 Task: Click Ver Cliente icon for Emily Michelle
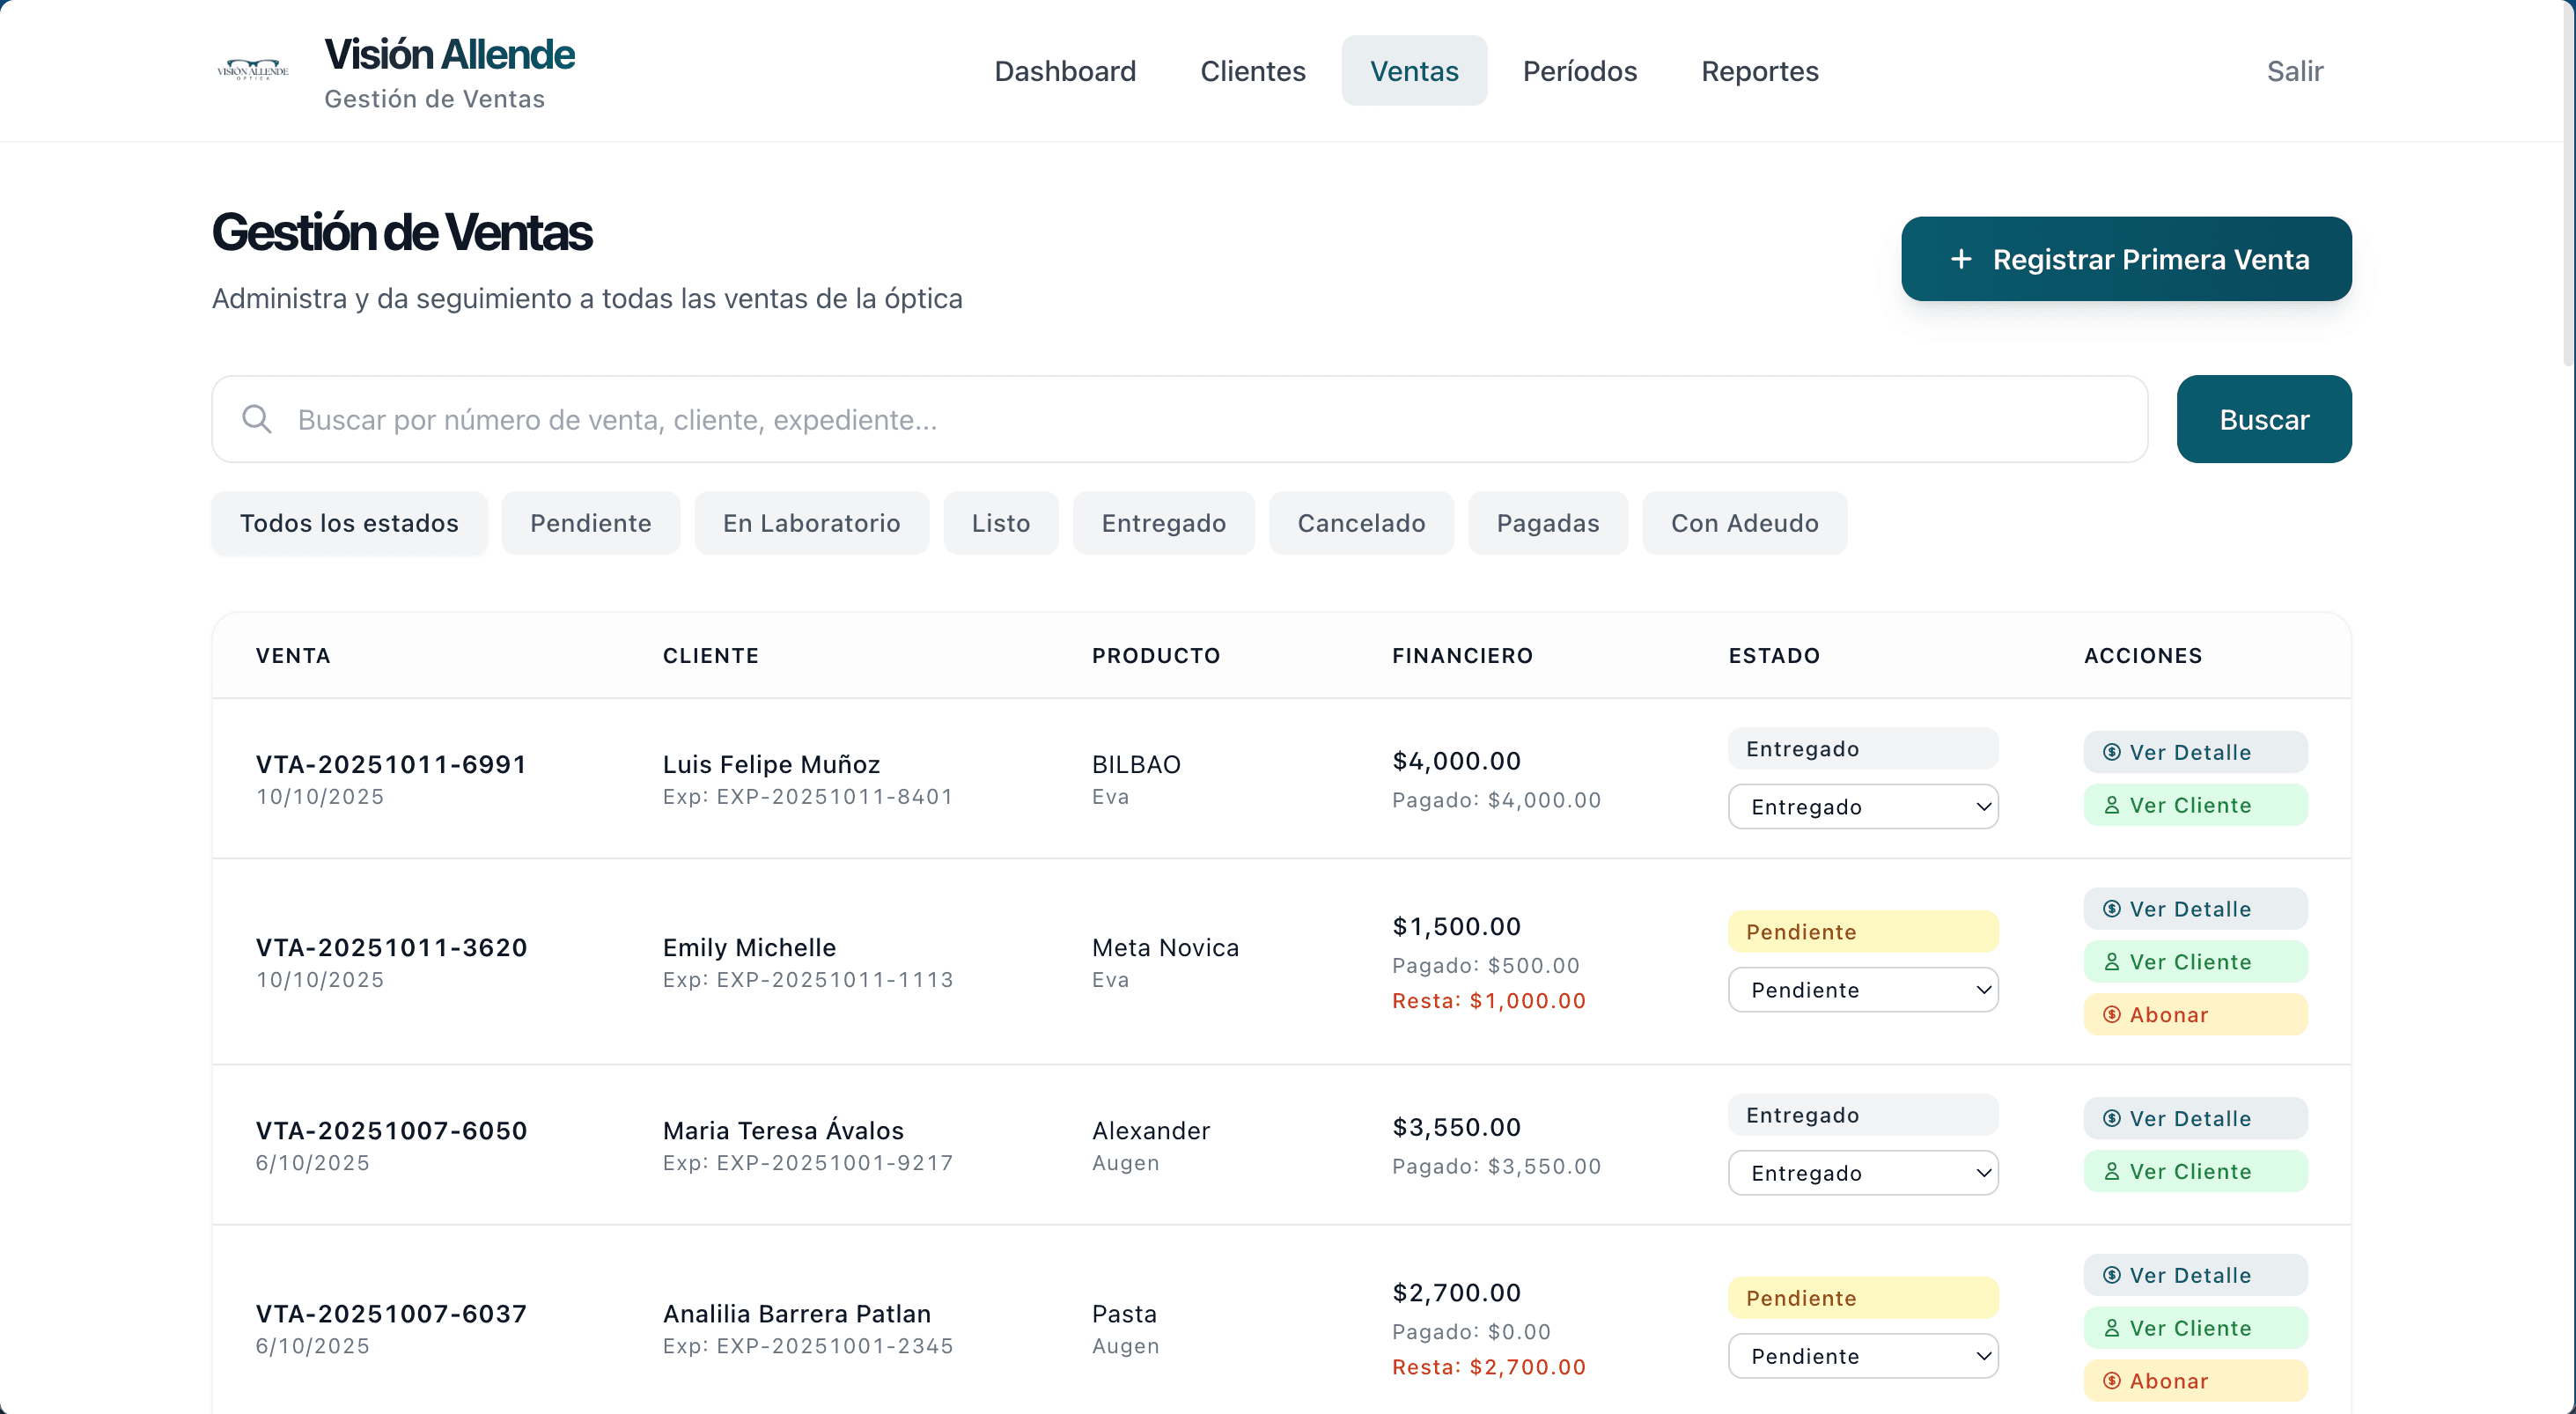pos(2112,961)
